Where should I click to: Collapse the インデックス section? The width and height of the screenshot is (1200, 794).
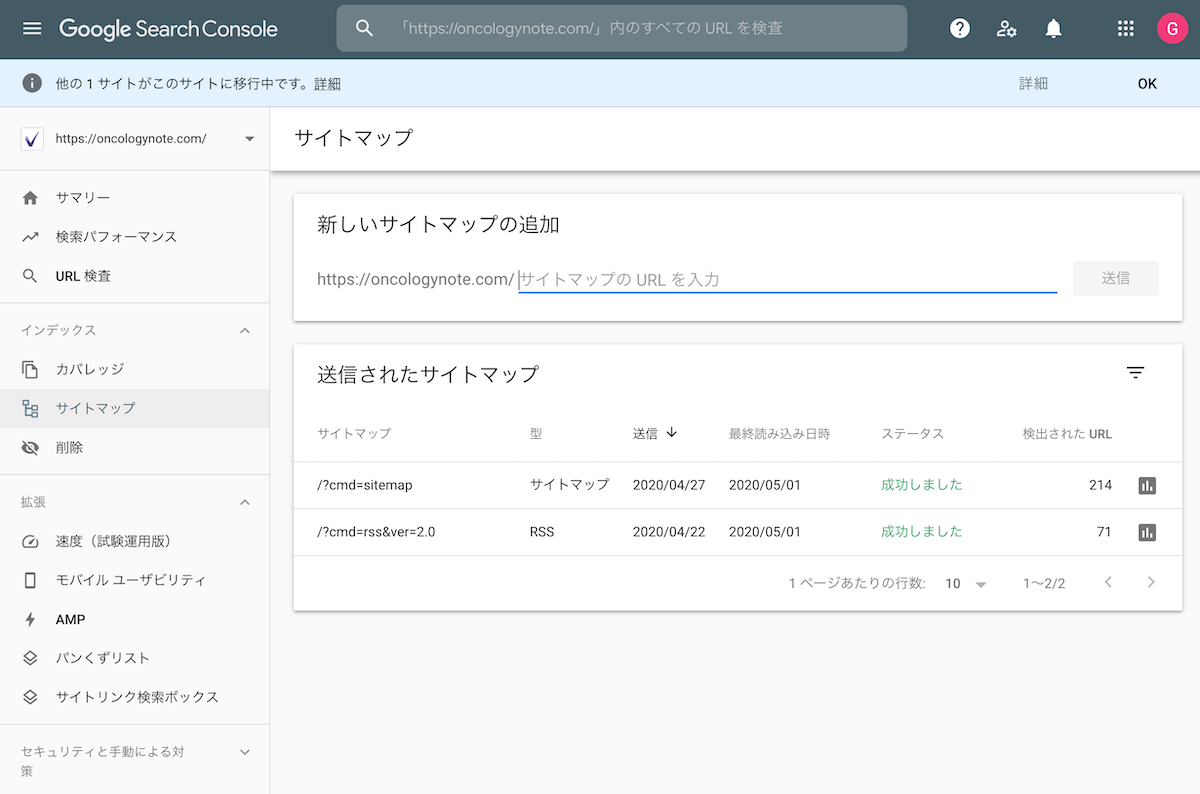[245, 330]
